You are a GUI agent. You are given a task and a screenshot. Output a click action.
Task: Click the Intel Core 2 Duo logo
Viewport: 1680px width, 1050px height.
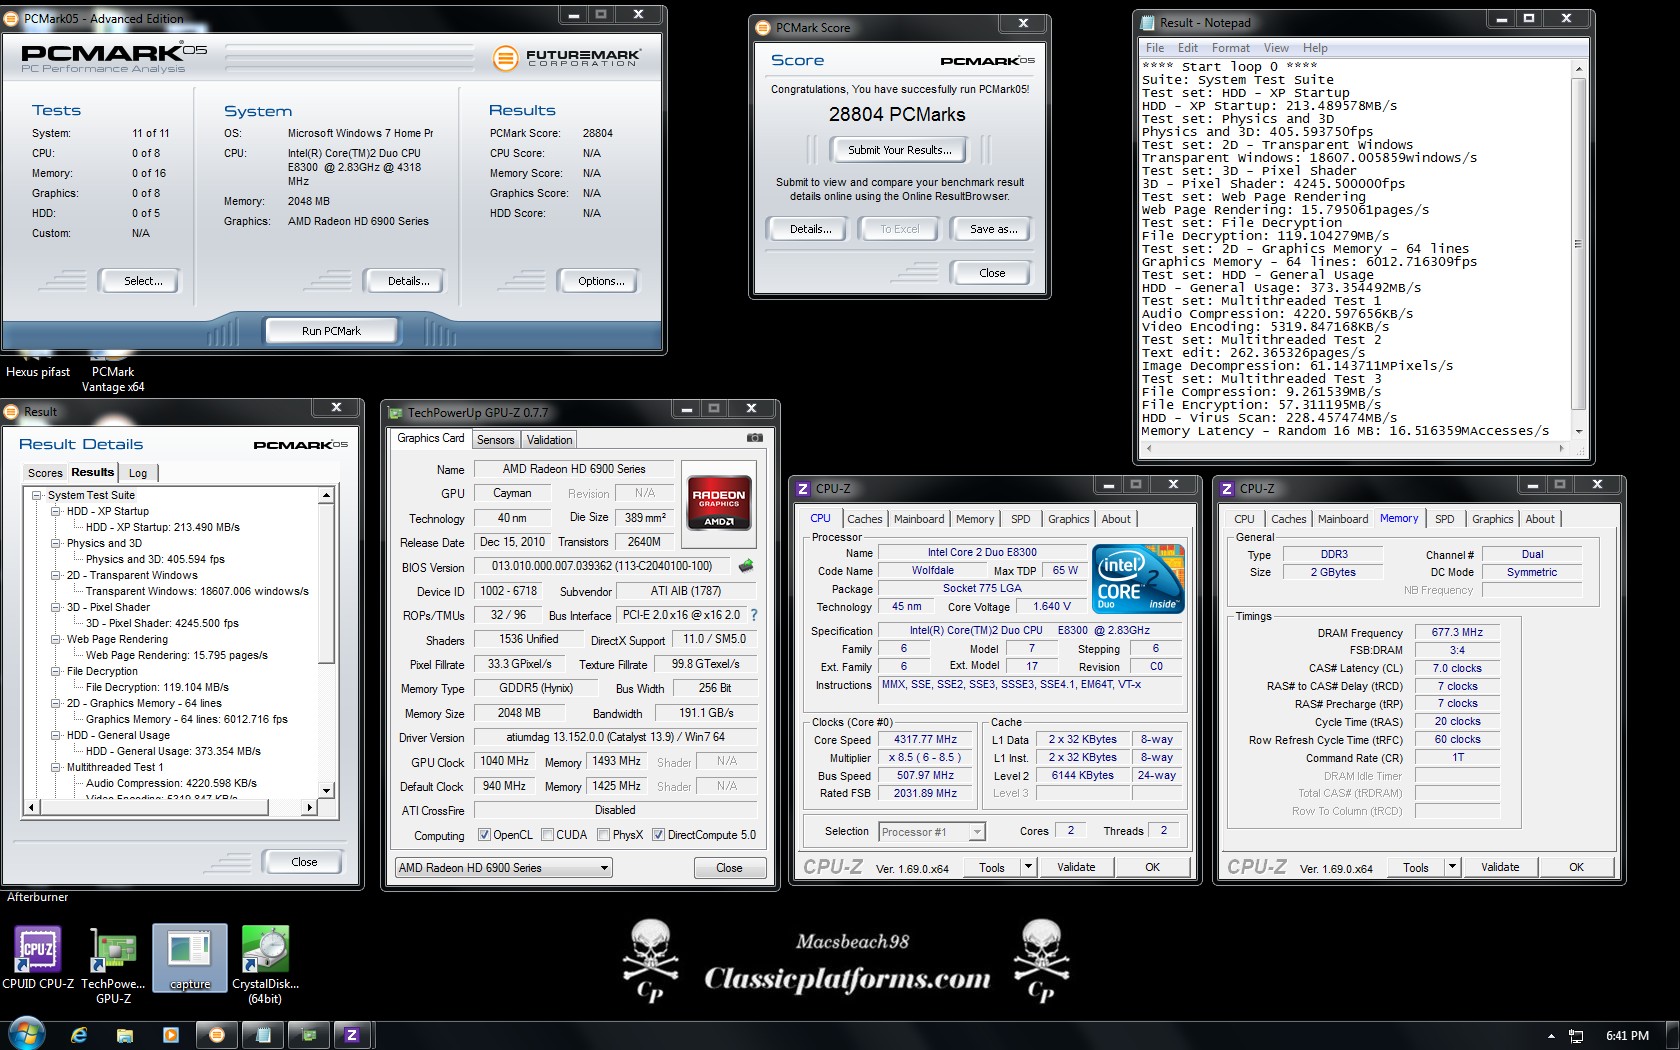click(1138, 579)
